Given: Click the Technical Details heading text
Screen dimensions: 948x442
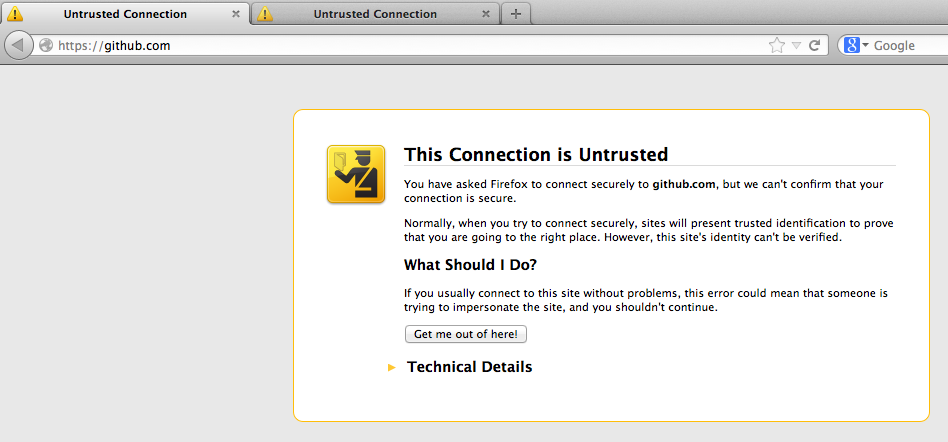Looking at the screenshot, I should (x=469, y=367).
